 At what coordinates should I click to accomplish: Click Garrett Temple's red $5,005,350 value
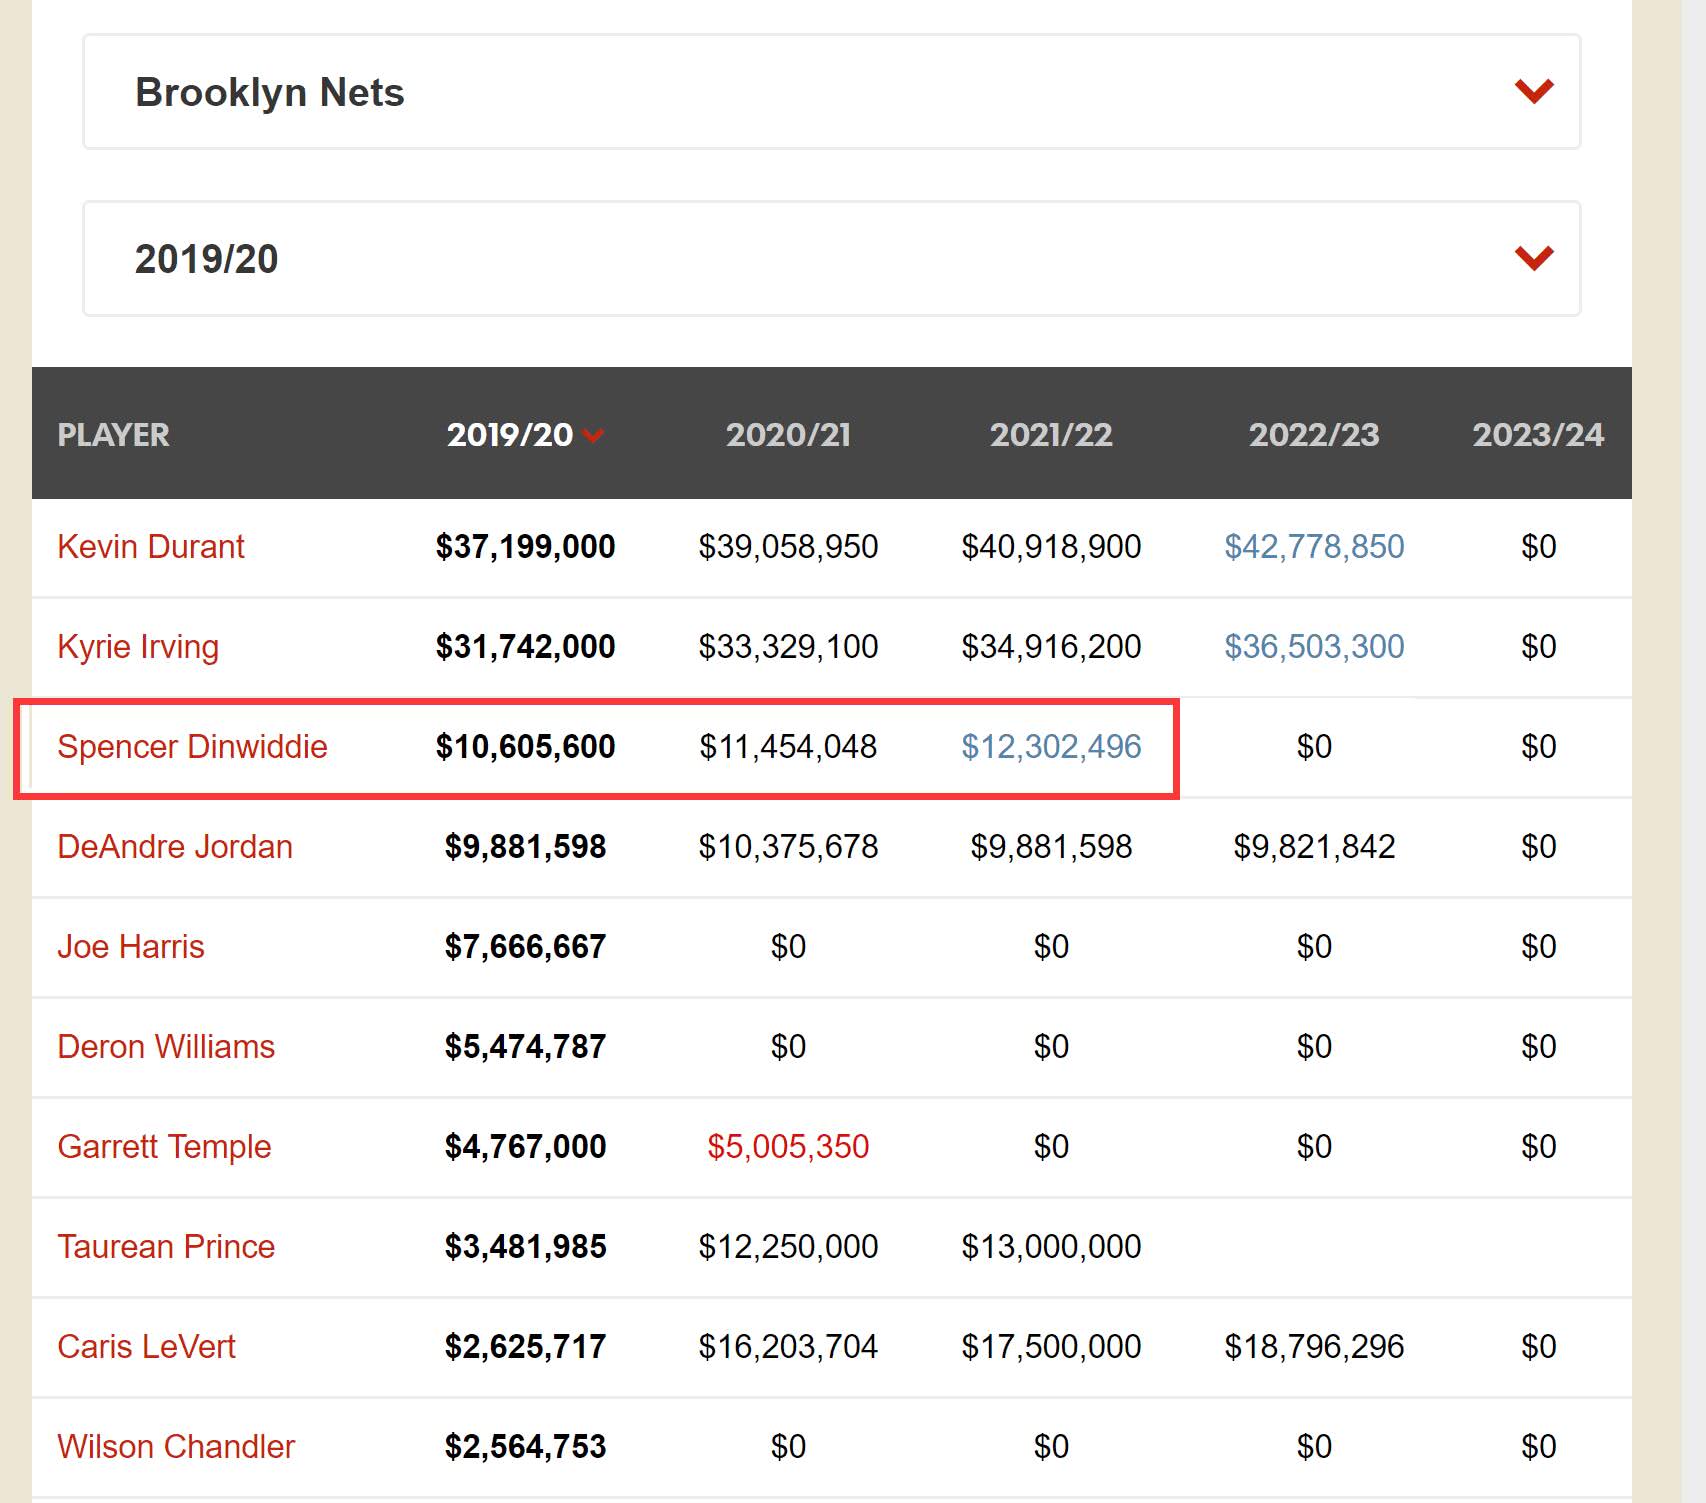coord(788,1147)
